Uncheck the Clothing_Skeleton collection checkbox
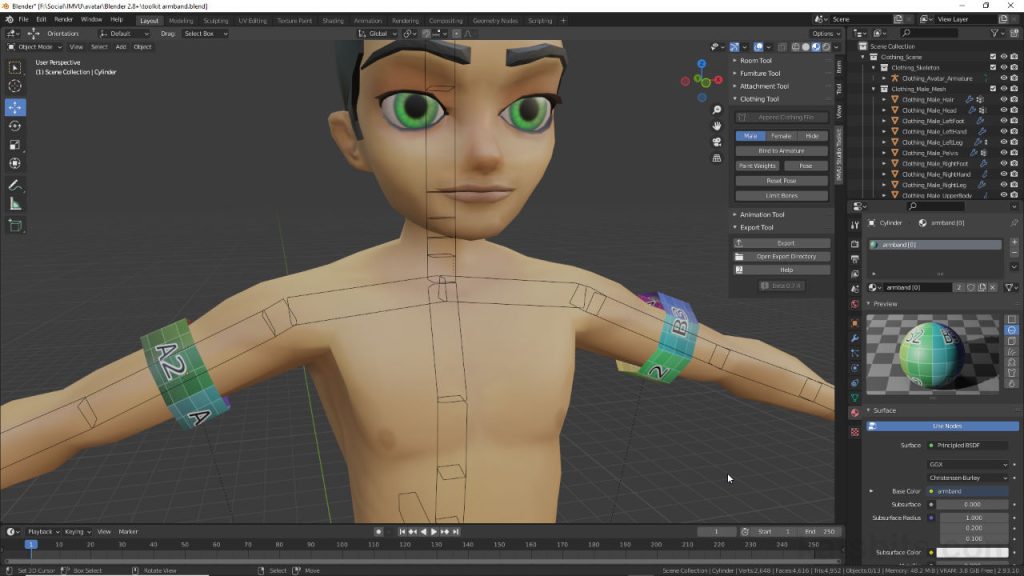Viewport: 1024px width, 576px height. pos(991,67)
